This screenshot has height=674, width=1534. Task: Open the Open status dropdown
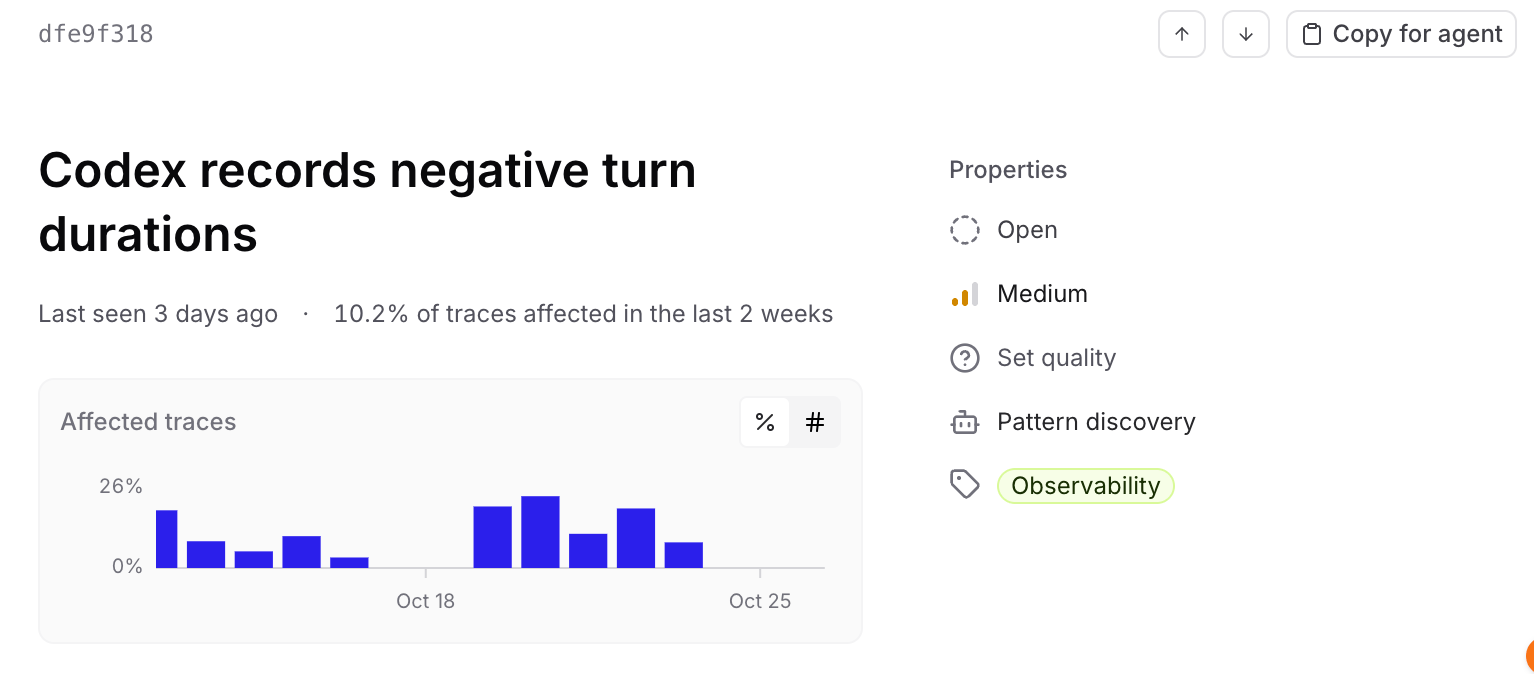1004,230
